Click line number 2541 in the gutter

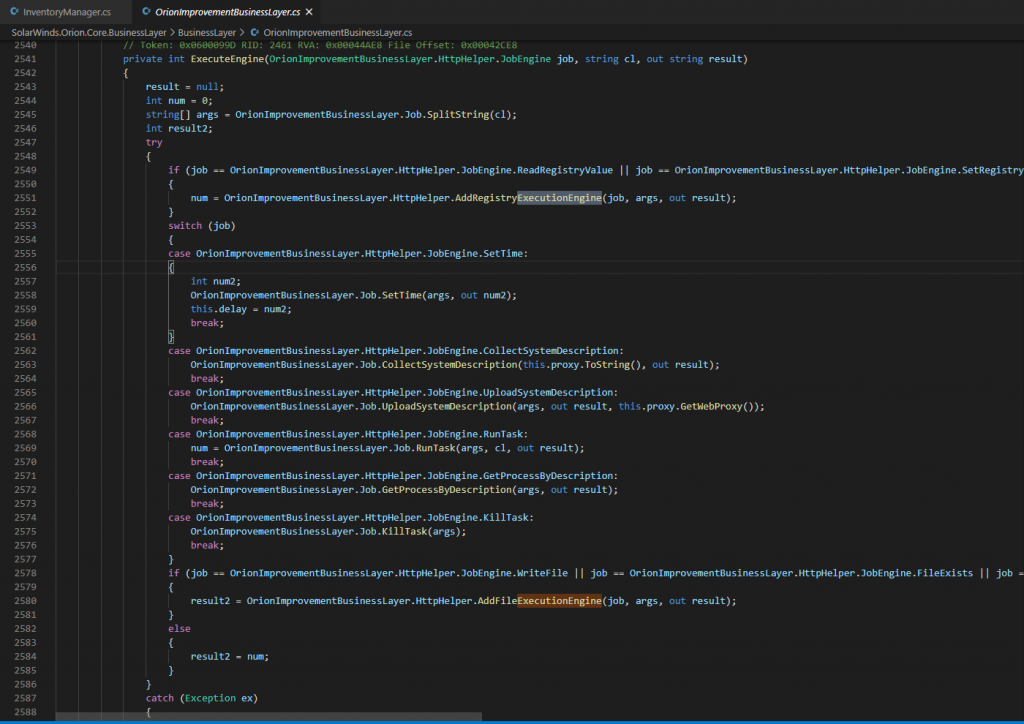(x=25, y=59)
